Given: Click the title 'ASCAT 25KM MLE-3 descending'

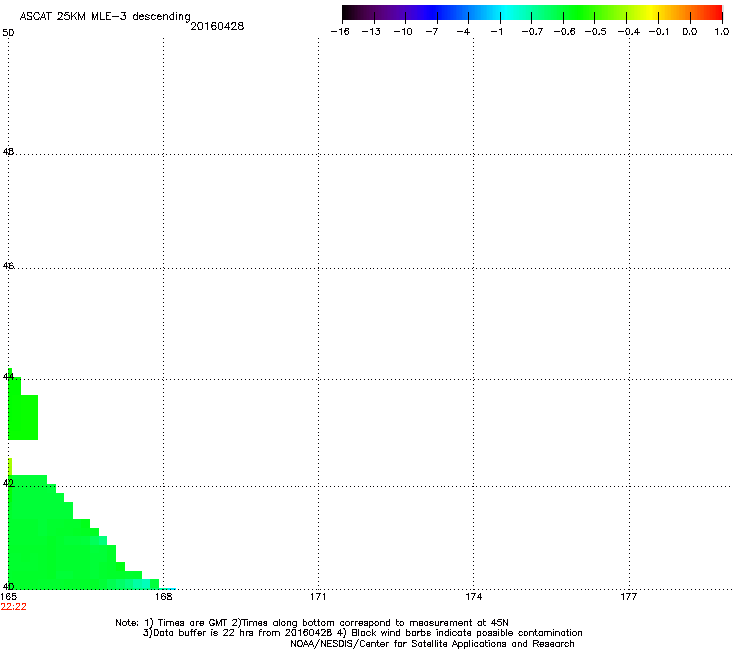Looking at the screenshot, I should (105, 17).
